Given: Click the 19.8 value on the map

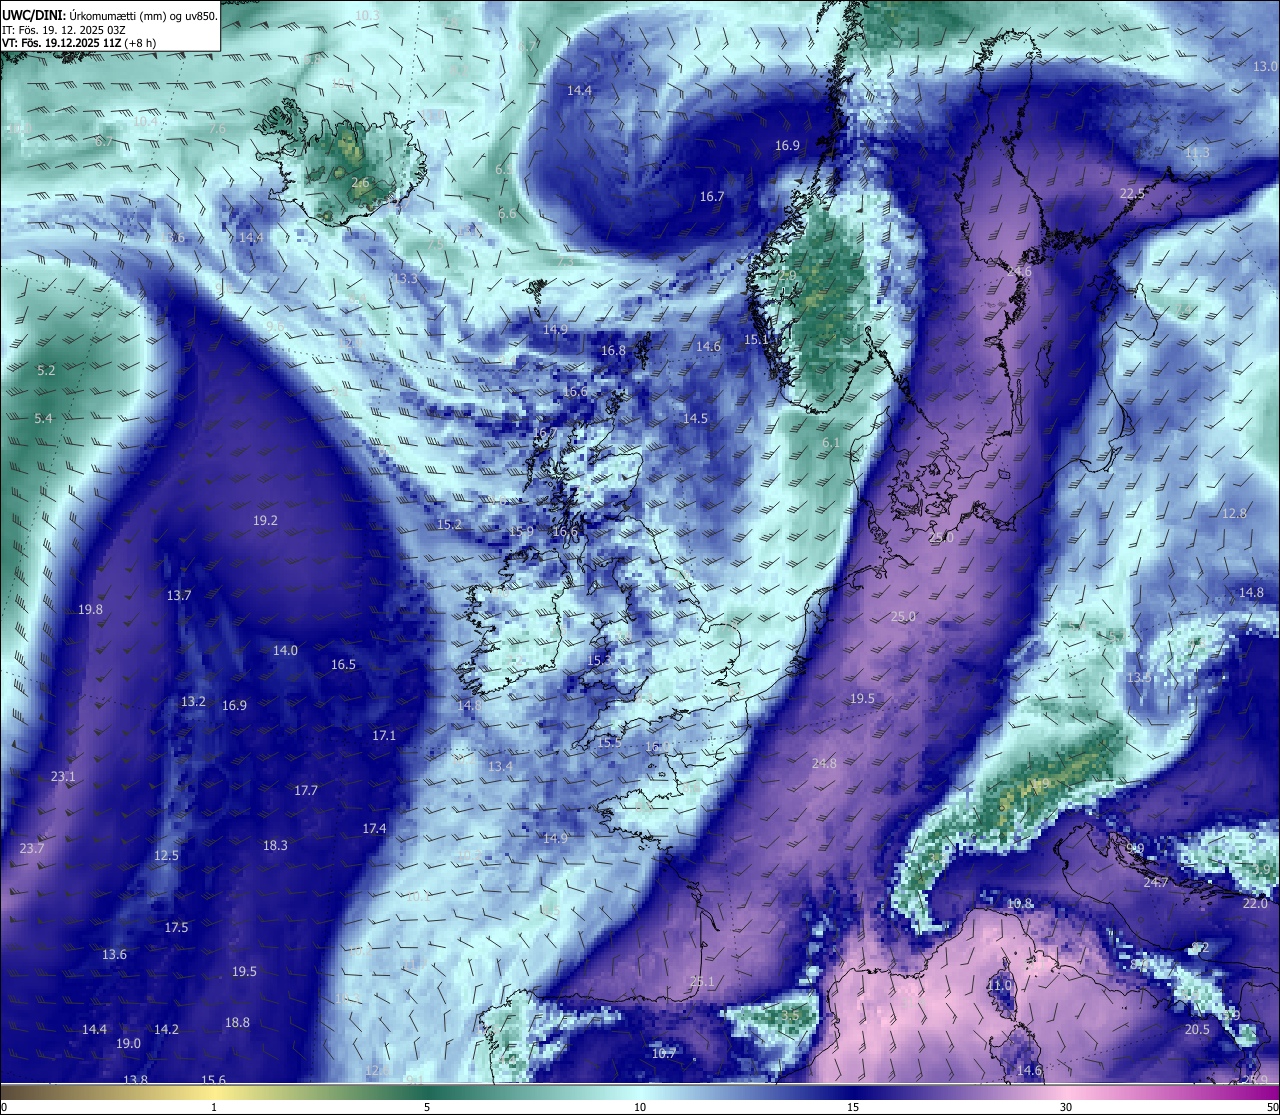Looking at the screenshot, I should click(90, 609).
